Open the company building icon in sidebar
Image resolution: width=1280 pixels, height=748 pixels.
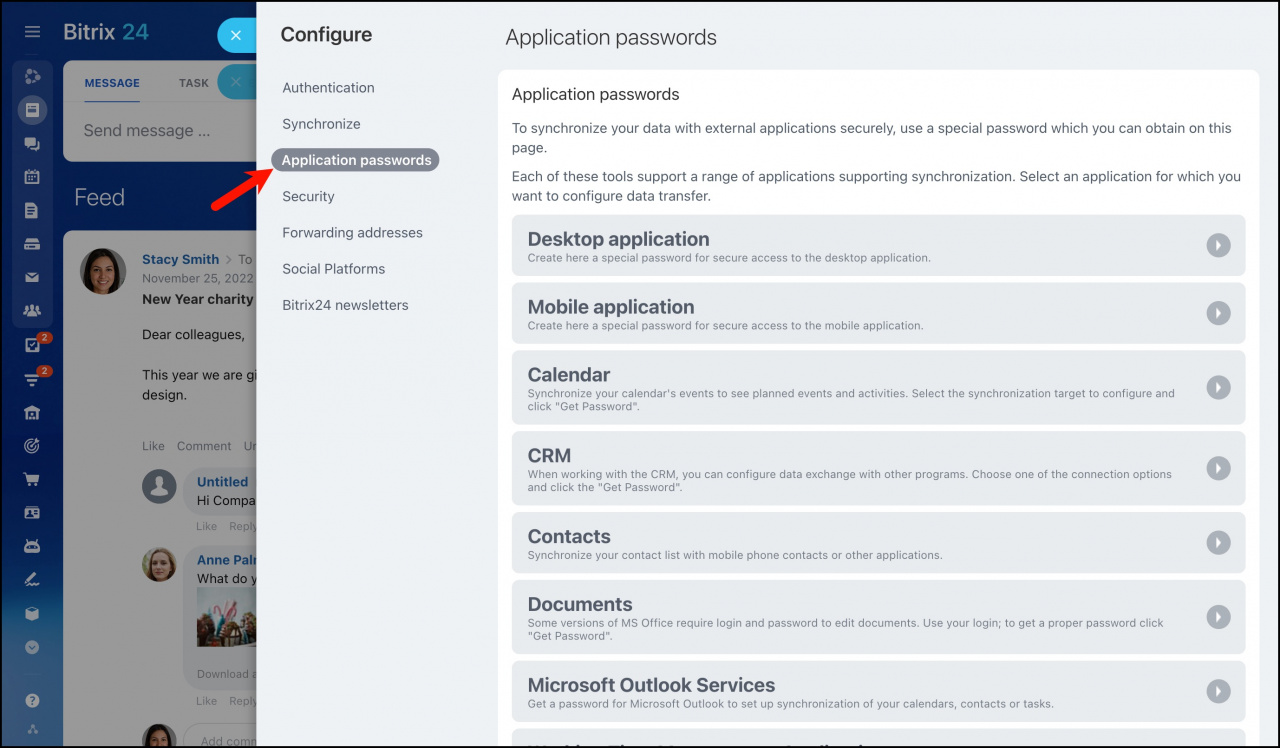[x=32, y=412]
